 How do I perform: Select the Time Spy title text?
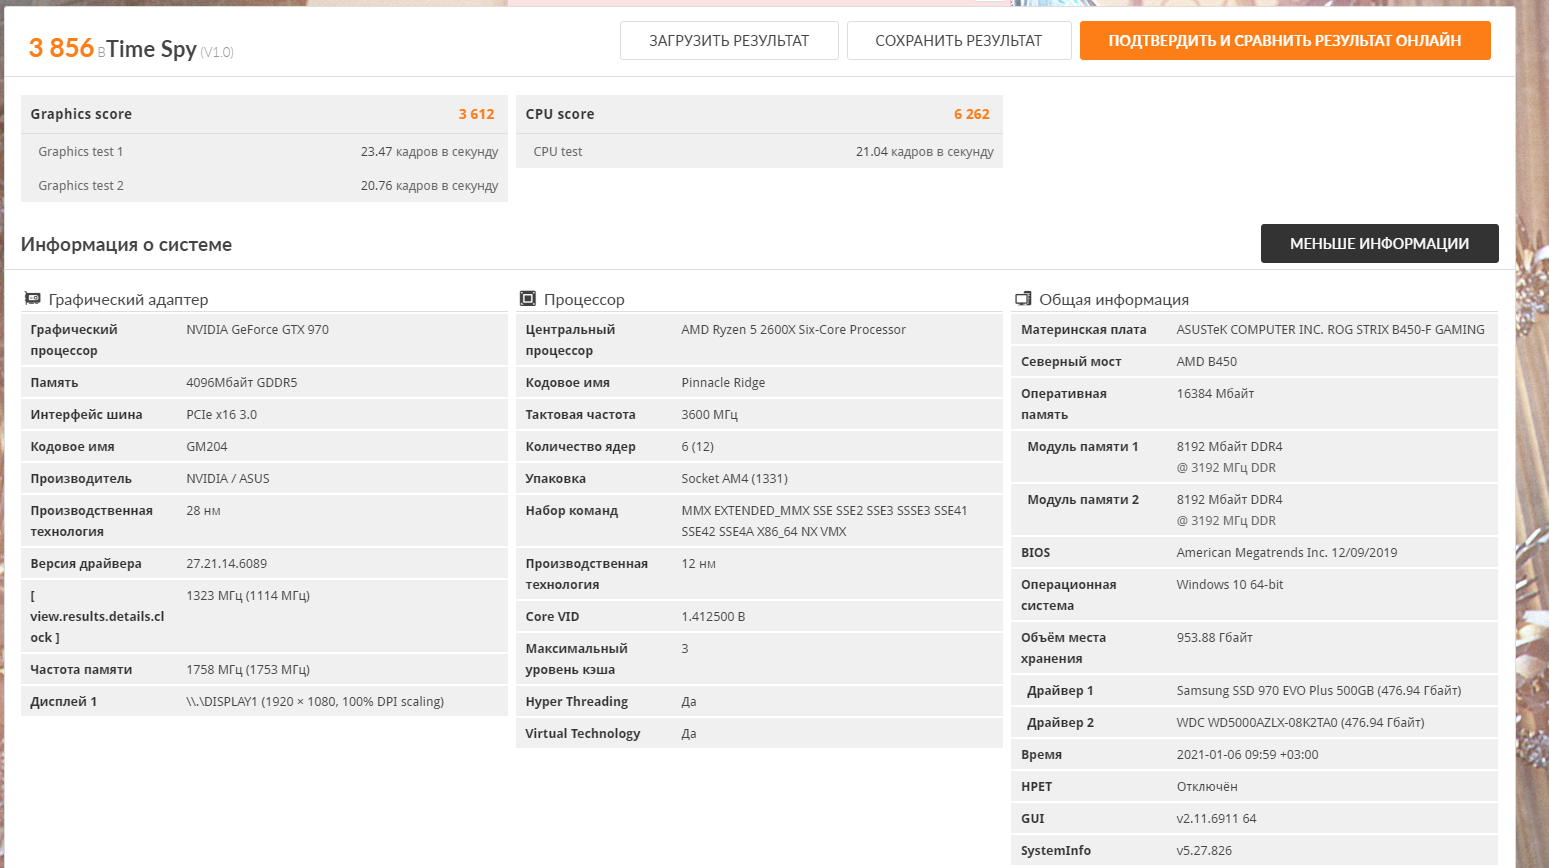tap(152, 49)
